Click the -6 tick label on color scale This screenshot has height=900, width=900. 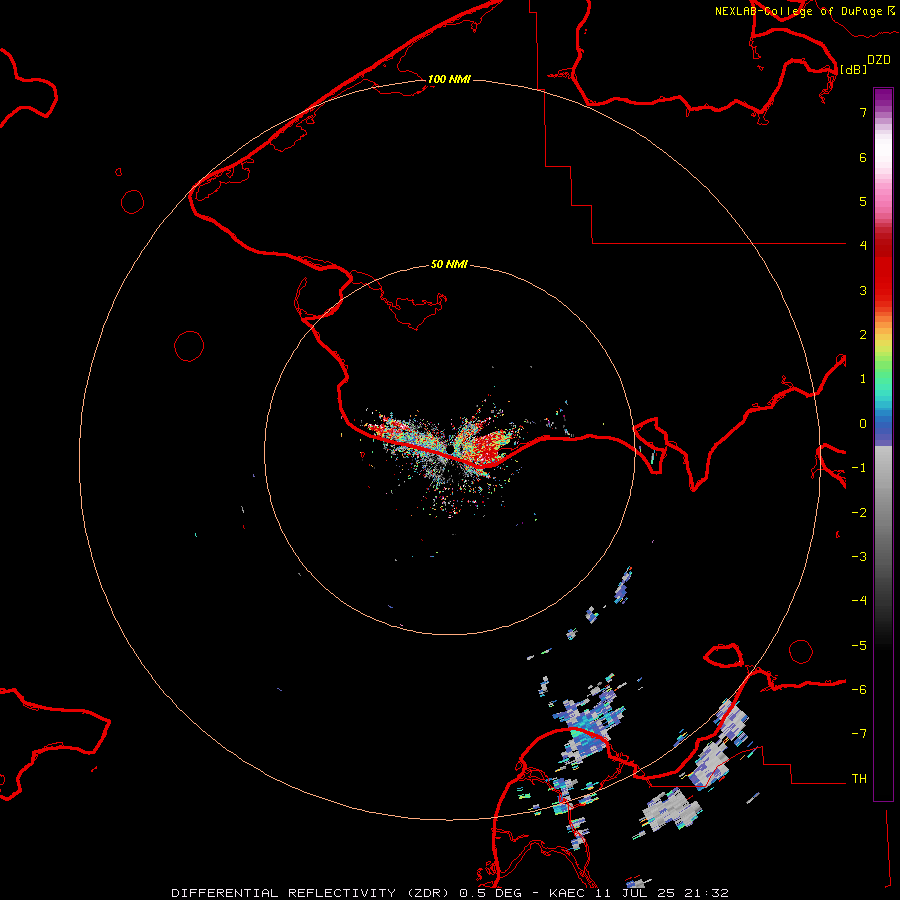pos(859,689)
